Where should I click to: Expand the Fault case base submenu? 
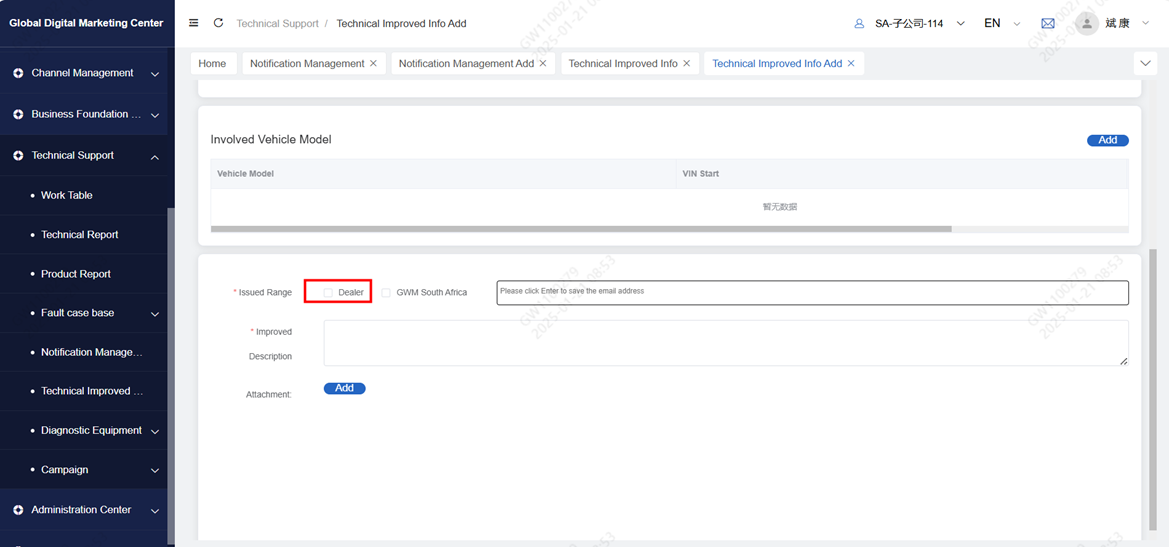click(x=154, y=314)
